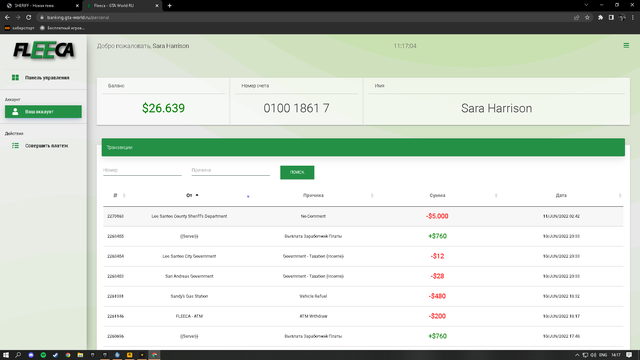Share this page via address bar icon

(576, 18)
